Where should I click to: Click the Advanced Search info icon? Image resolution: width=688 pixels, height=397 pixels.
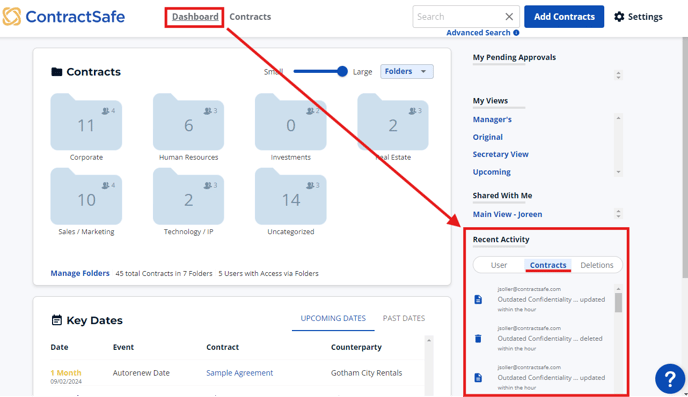pyautogui.click(x=516, y=32)
